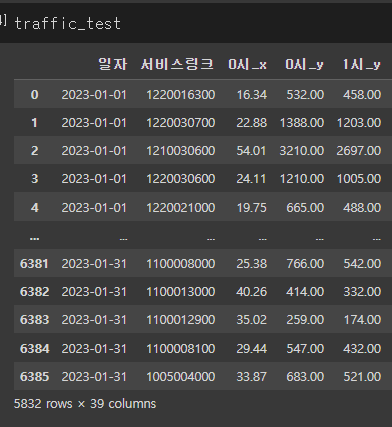Click row index 1
392x427 pixels.
click(34, 123)
